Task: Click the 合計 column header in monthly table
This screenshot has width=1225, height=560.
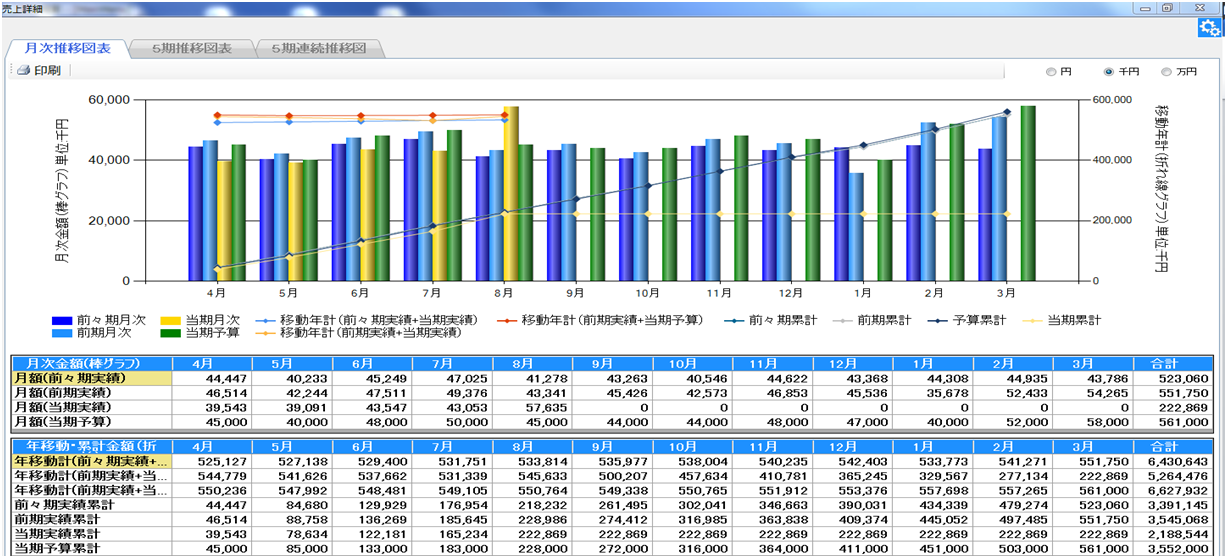Action: pos(1164,363)
